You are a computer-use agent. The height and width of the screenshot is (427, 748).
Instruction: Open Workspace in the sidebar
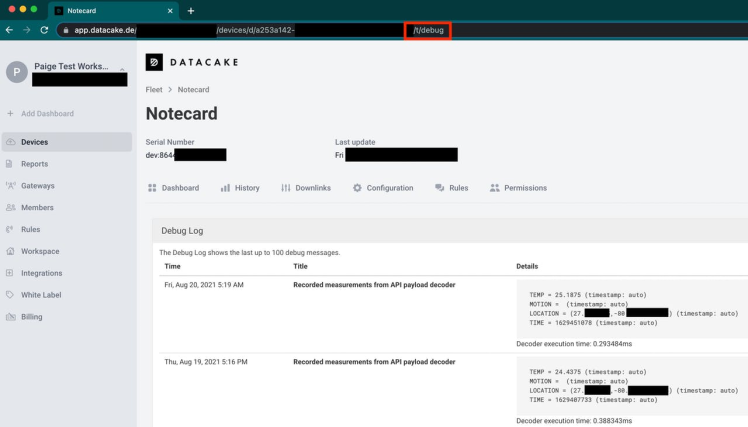[40, 251]
